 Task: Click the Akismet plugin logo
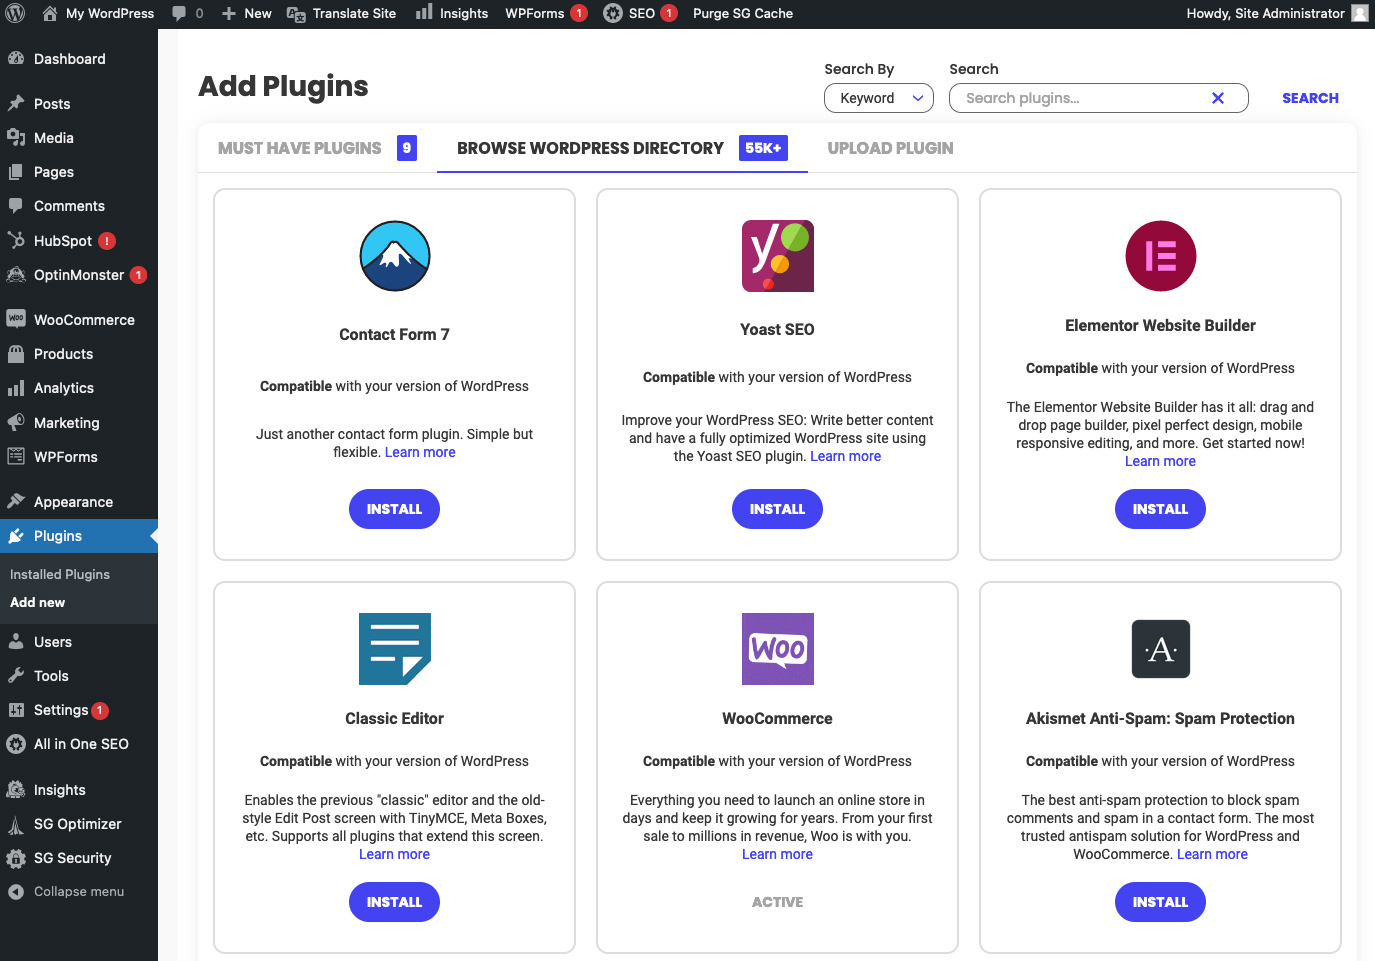tap(1161, 649)
